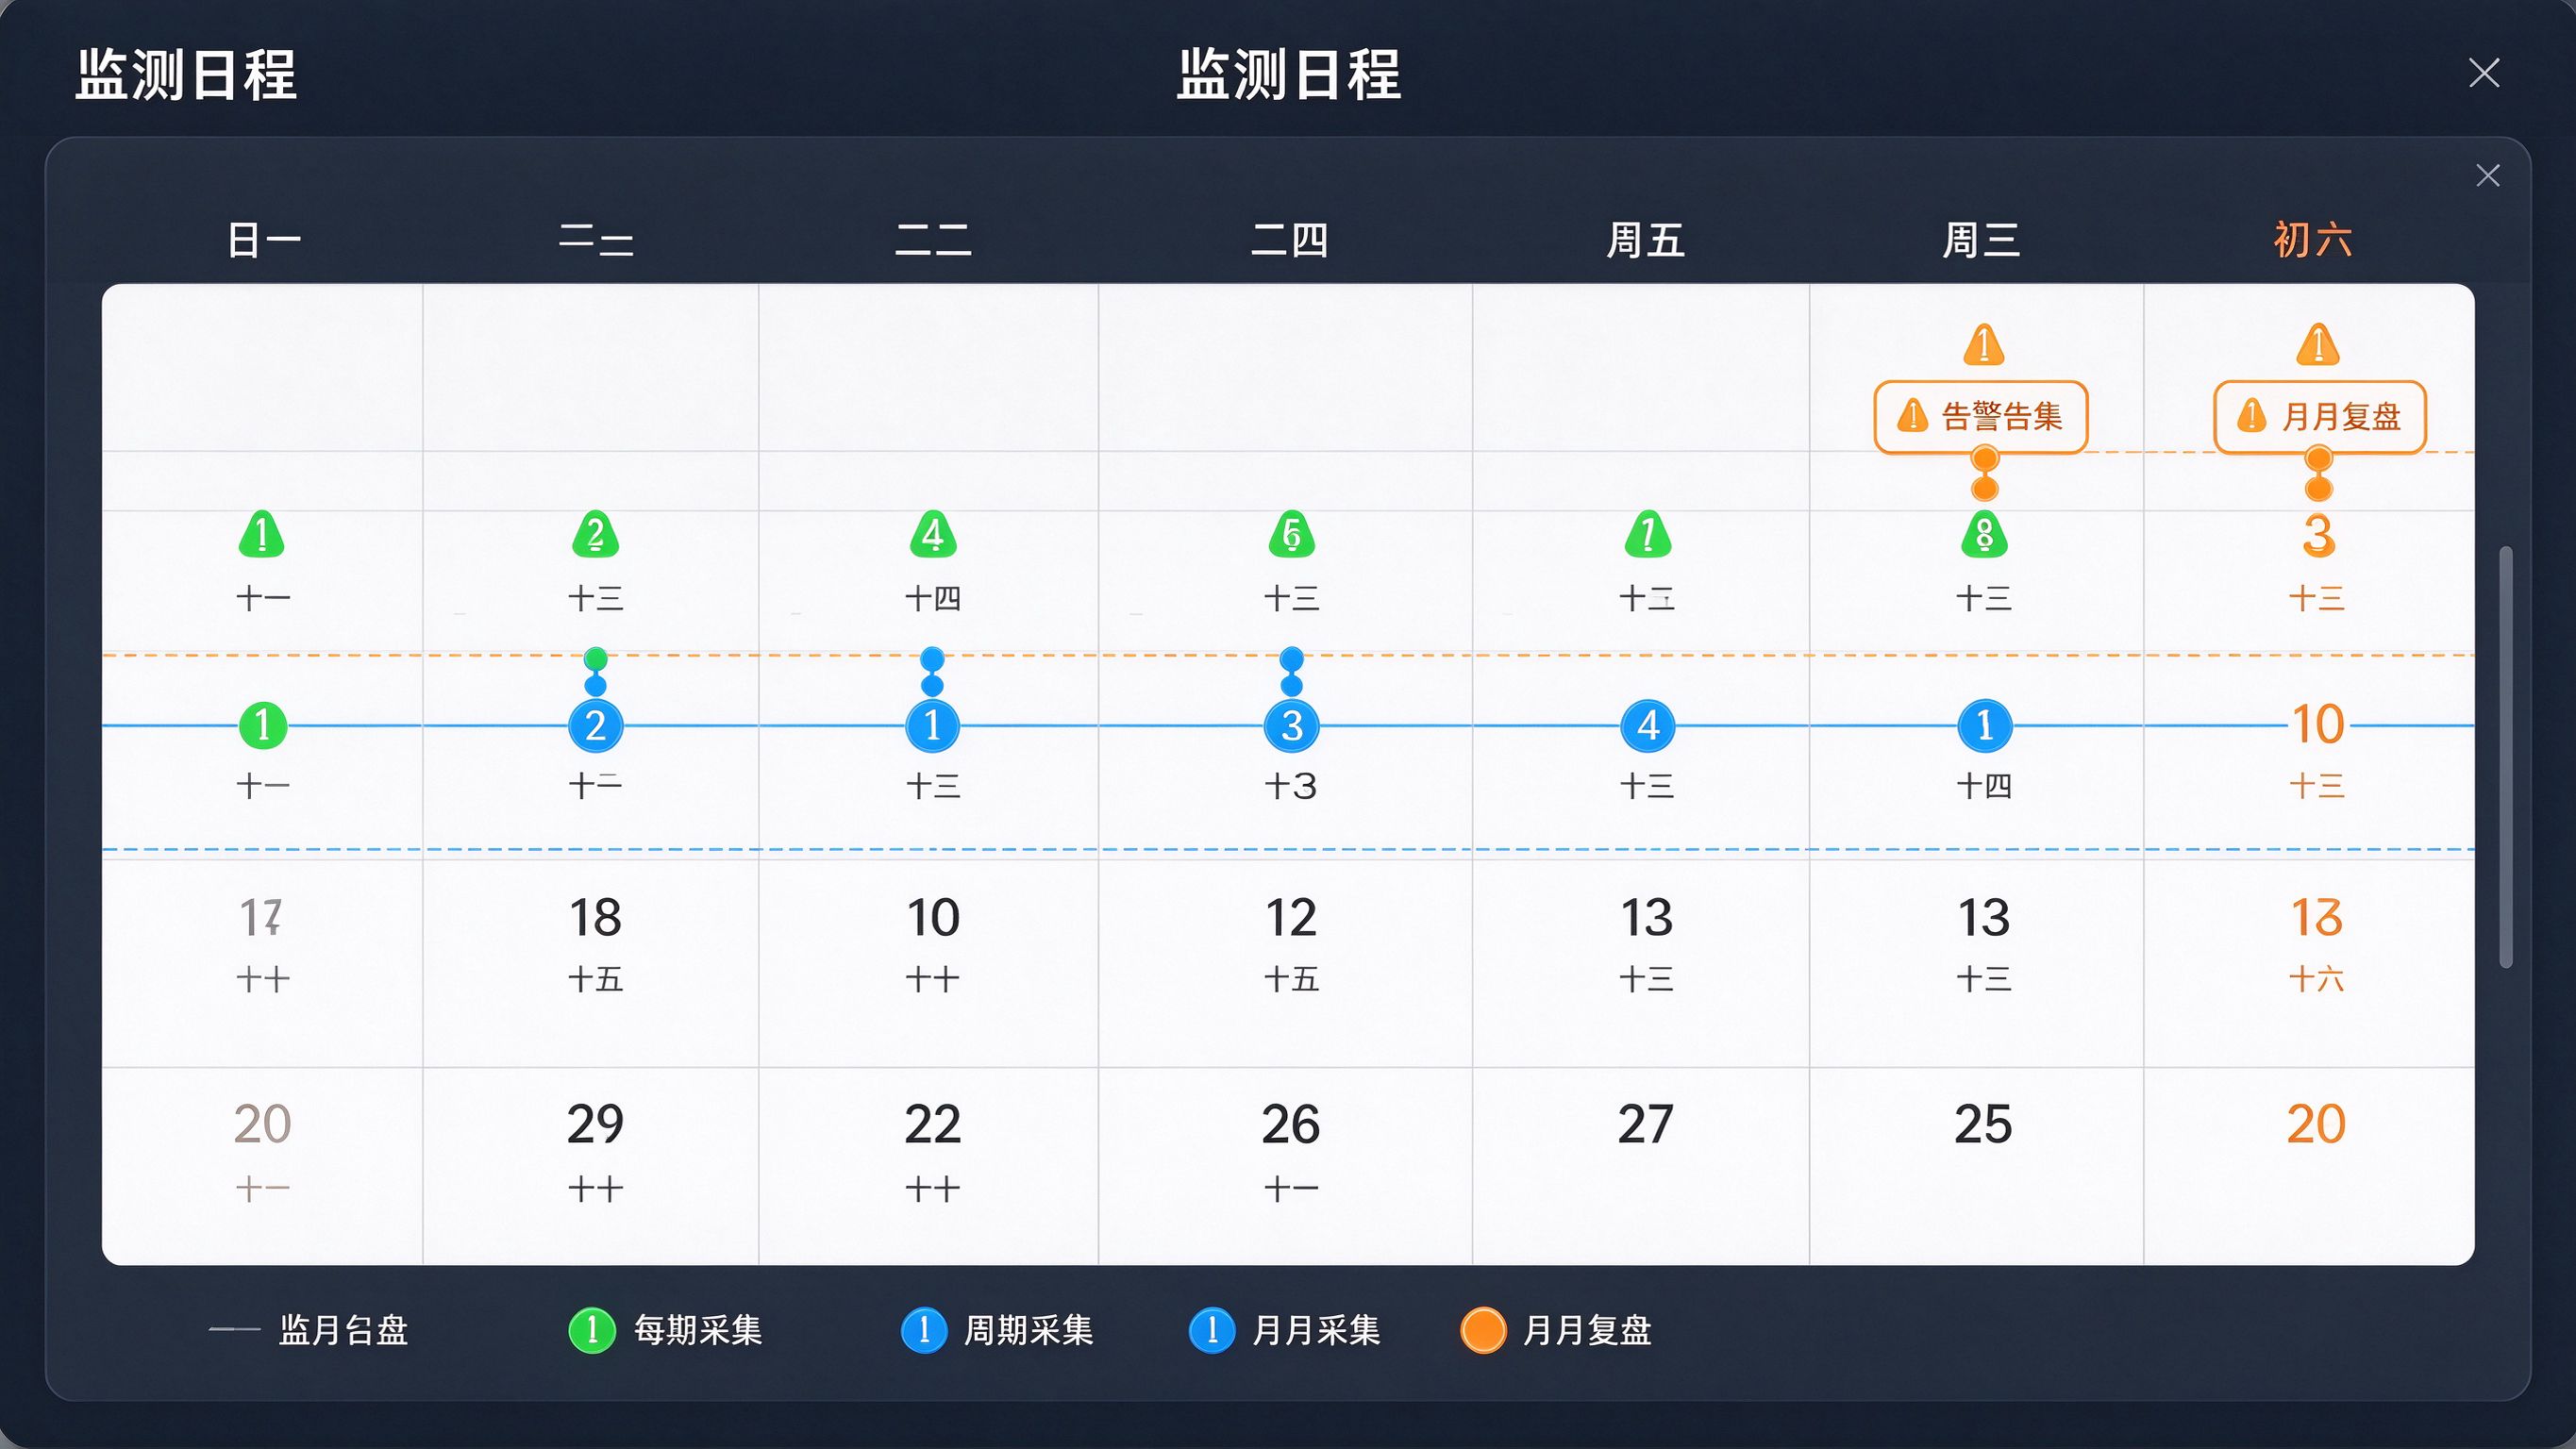This screenshot has width=2576, height=1449.
Task: Select blue circle 4 on the timeline
Action: click(x=1648, y=725)
